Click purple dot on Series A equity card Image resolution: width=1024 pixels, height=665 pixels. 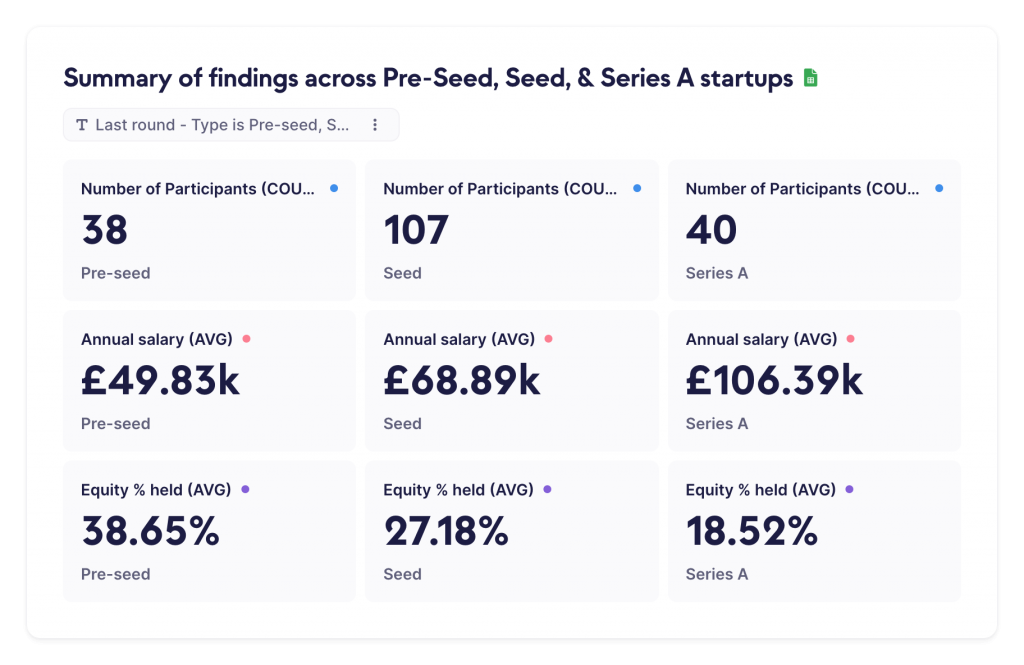pos(850,490)
